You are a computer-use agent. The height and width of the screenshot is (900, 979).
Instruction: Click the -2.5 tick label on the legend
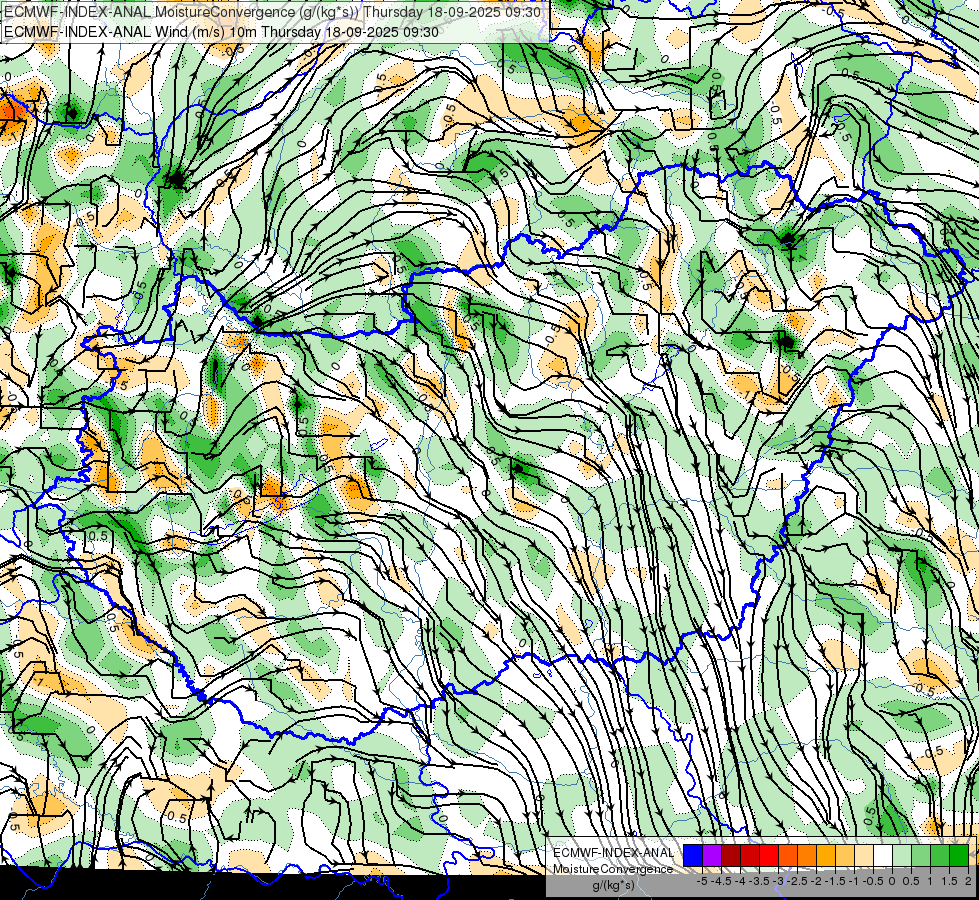(x=797, y=881)
